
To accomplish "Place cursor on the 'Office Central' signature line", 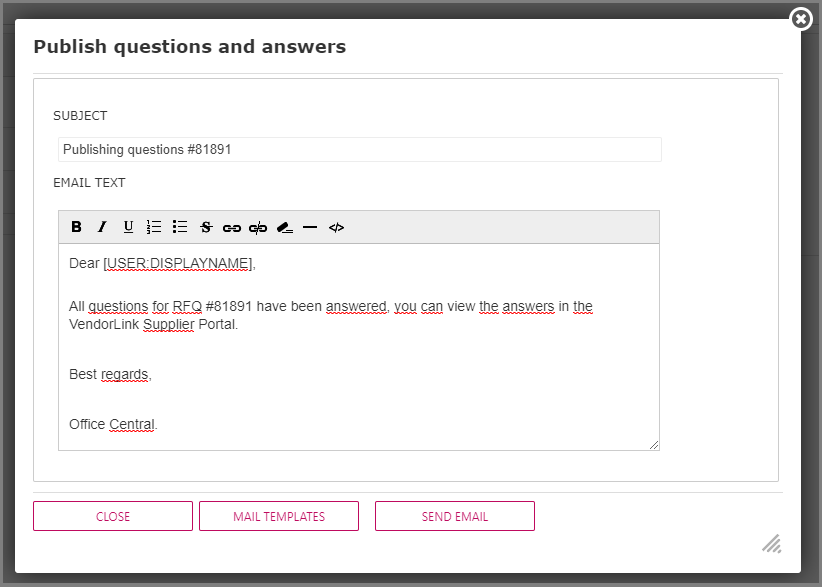I will coord(113,424).
